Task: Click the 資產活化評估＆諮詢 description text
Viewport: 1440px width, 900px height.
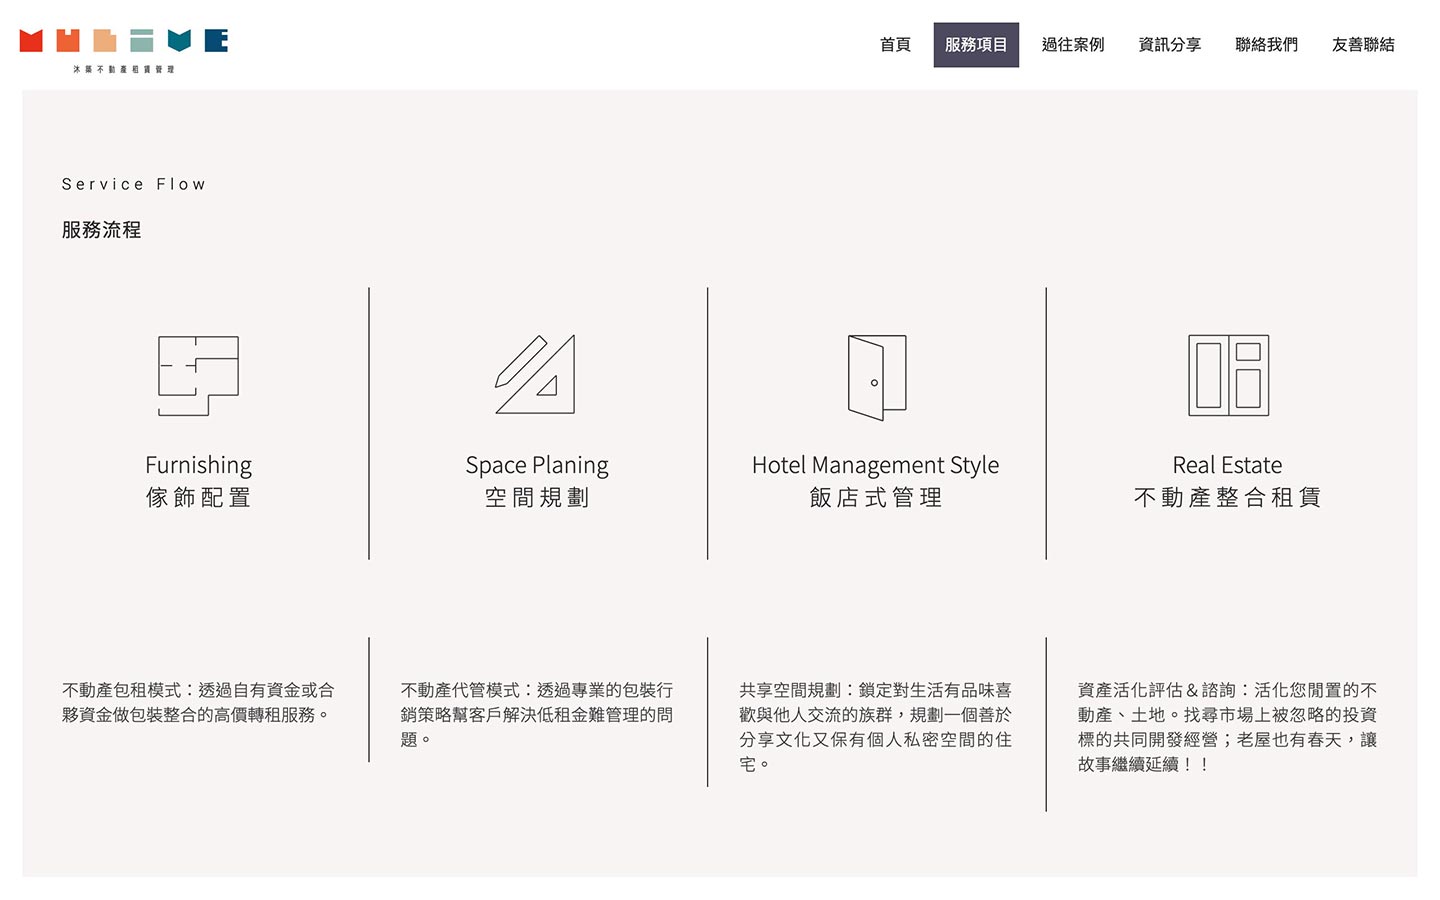Action: [1227, 727]
